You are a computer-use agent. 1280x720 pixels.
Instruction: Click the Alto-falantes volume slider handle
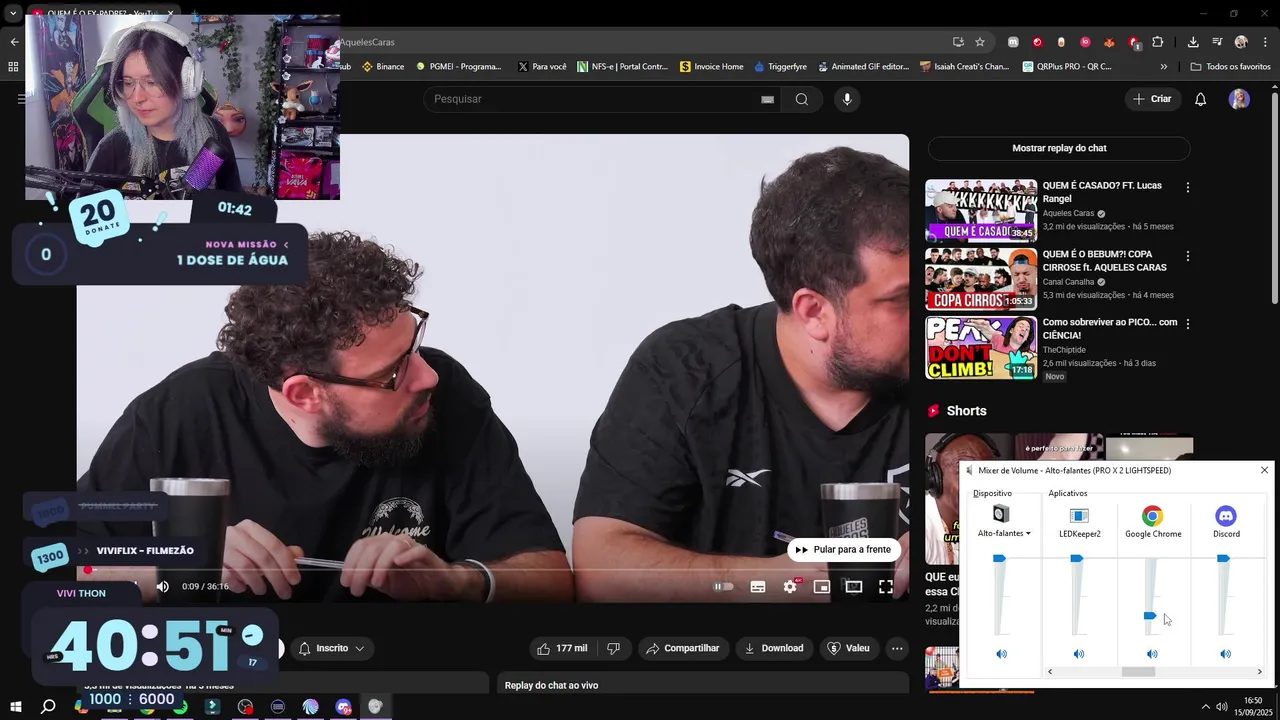[x=999, y=559]
